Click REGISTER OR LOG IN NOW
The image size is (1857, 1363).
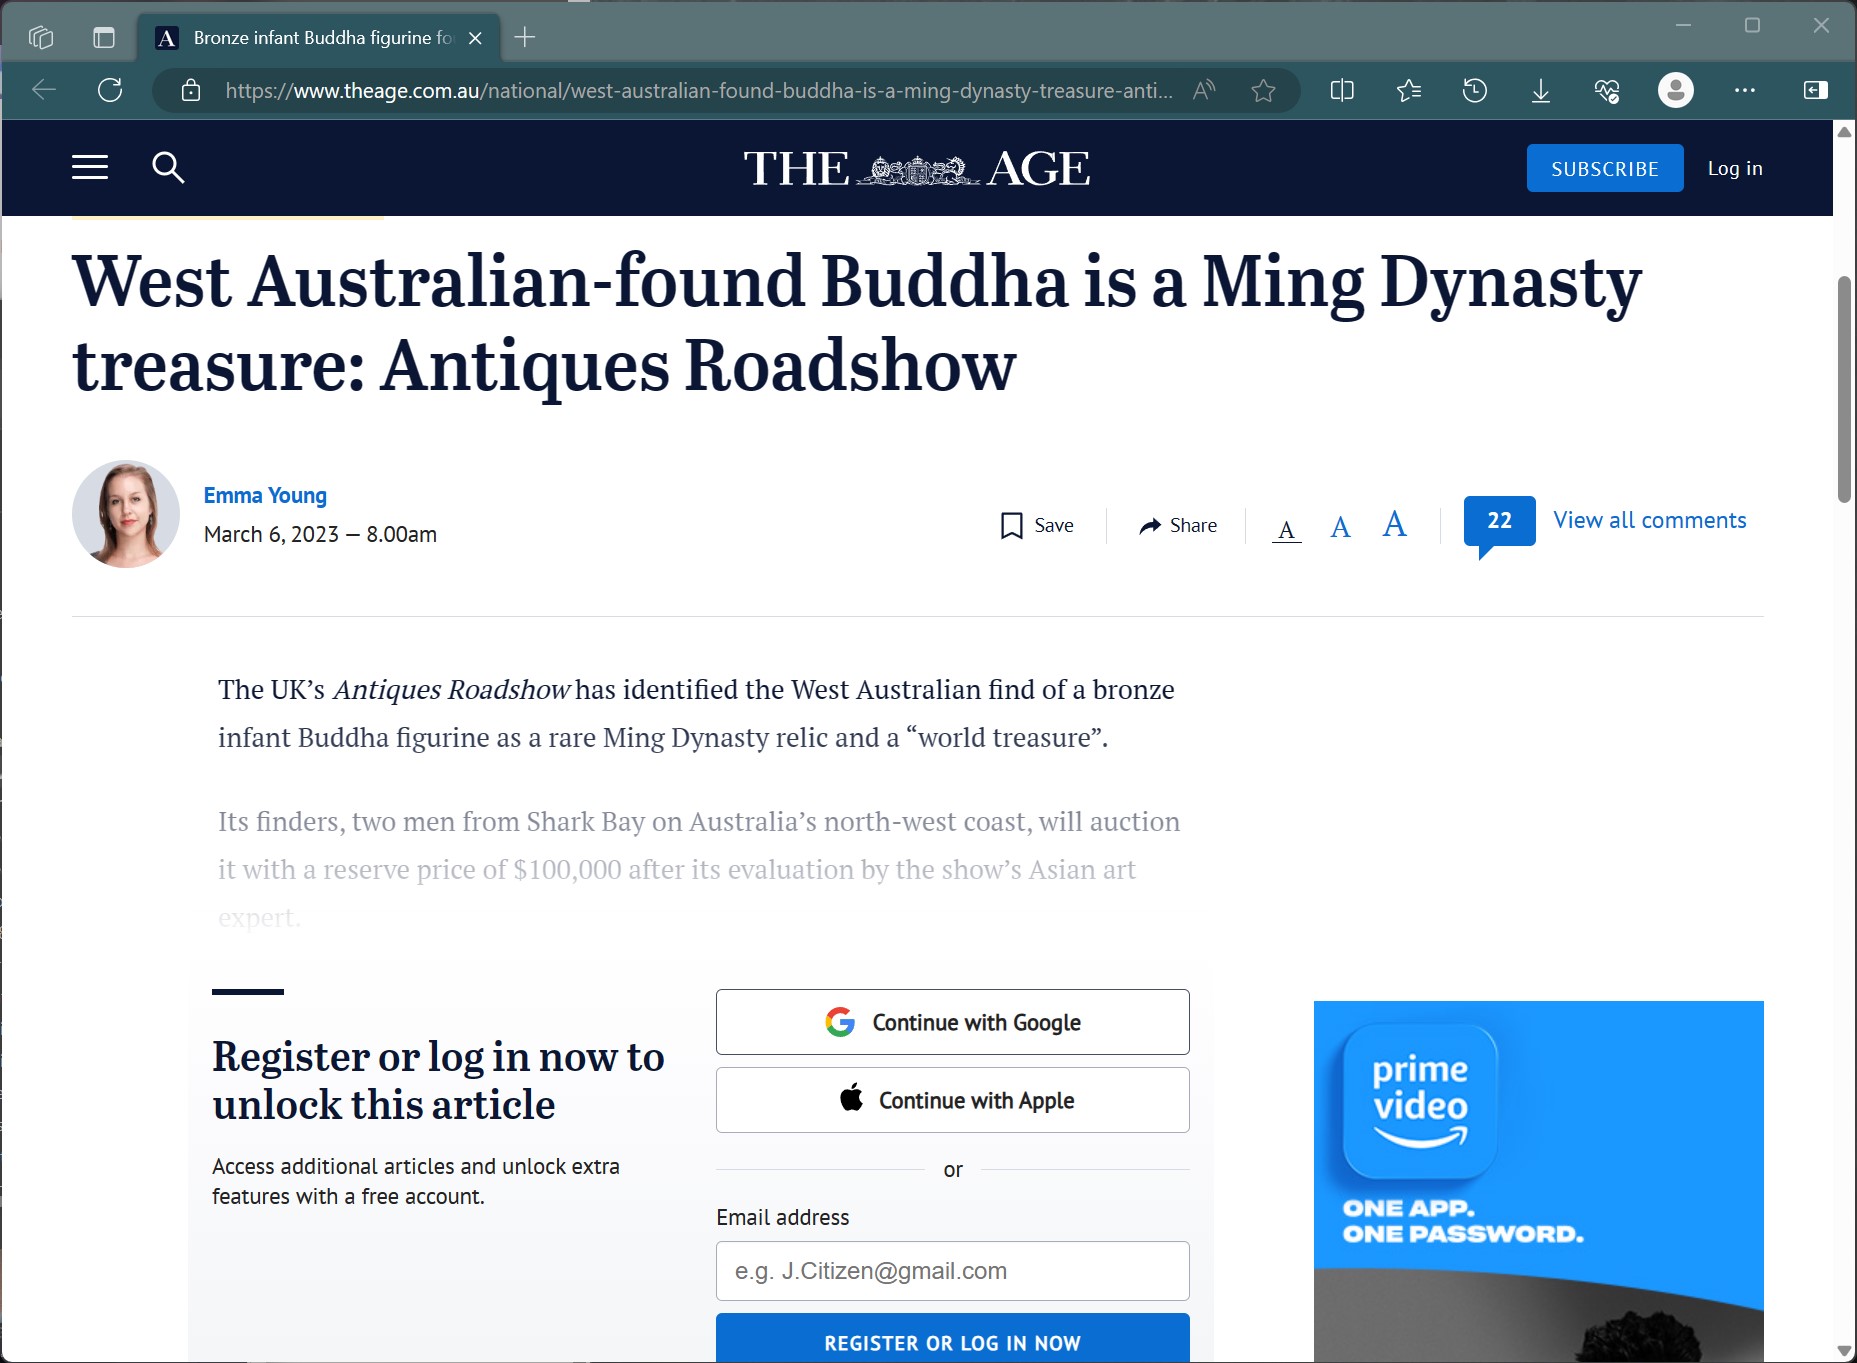pos(952,1340)
